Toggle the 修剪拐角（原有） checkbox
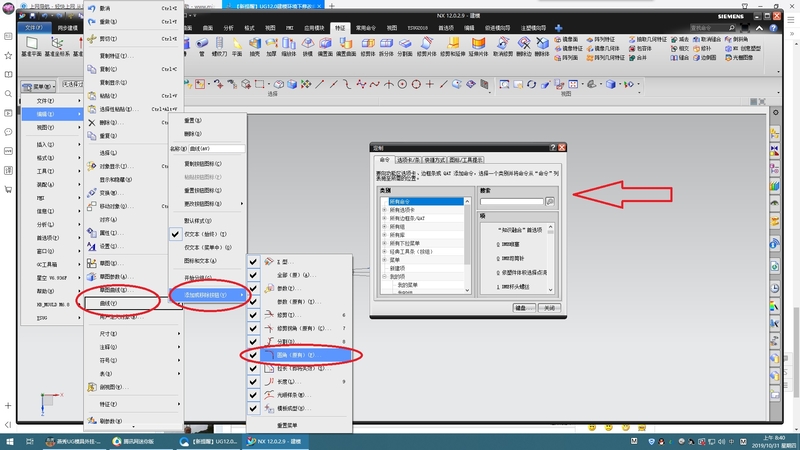Viewport: 800px width, 450px height. click(253, 328)
